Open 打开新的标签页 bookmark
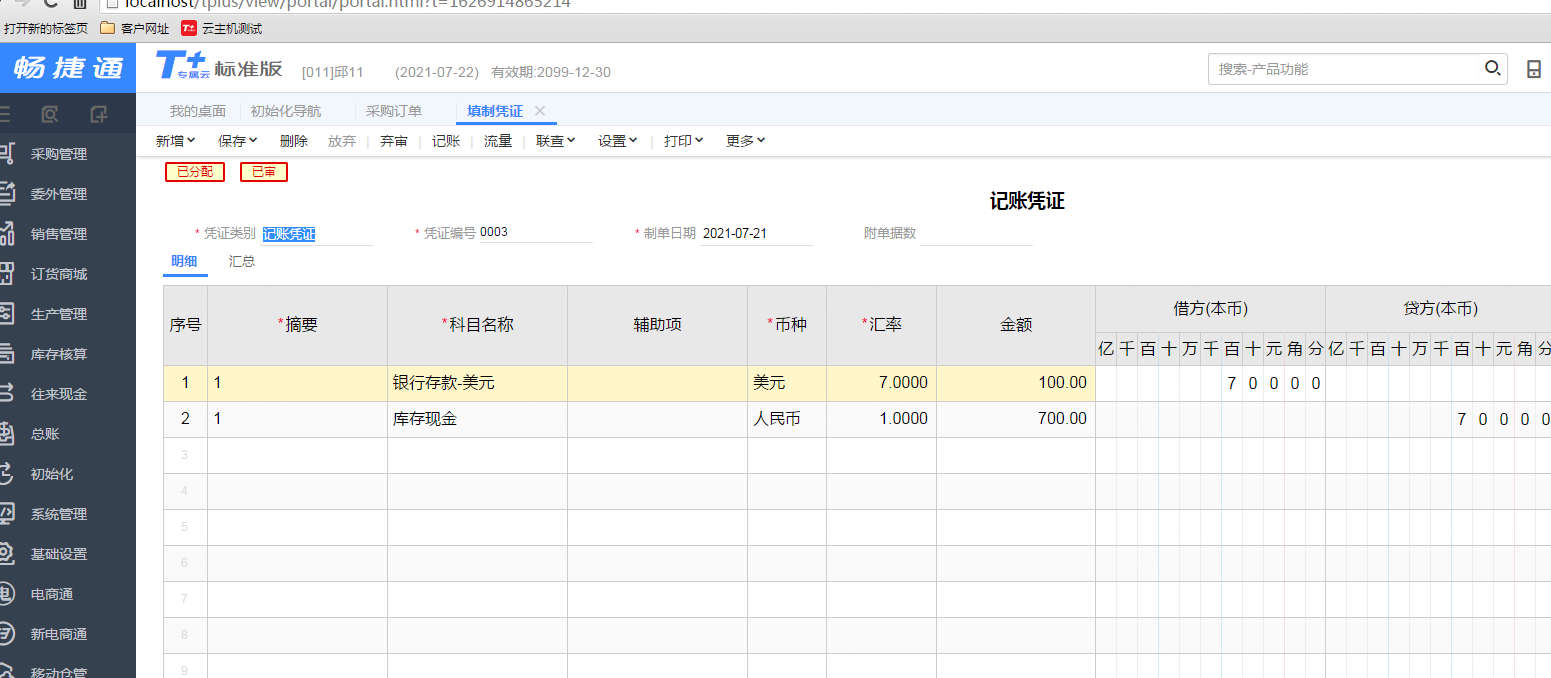The width and height of the screenshot is (1551, 678). tap(46, 29)
